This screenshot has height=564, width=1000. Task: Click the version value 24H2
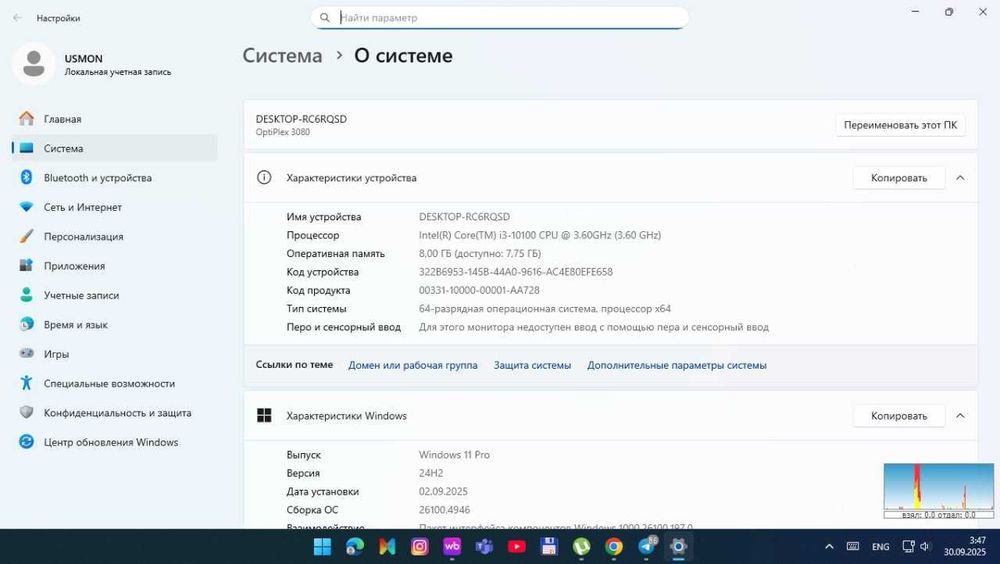point(430,473)
